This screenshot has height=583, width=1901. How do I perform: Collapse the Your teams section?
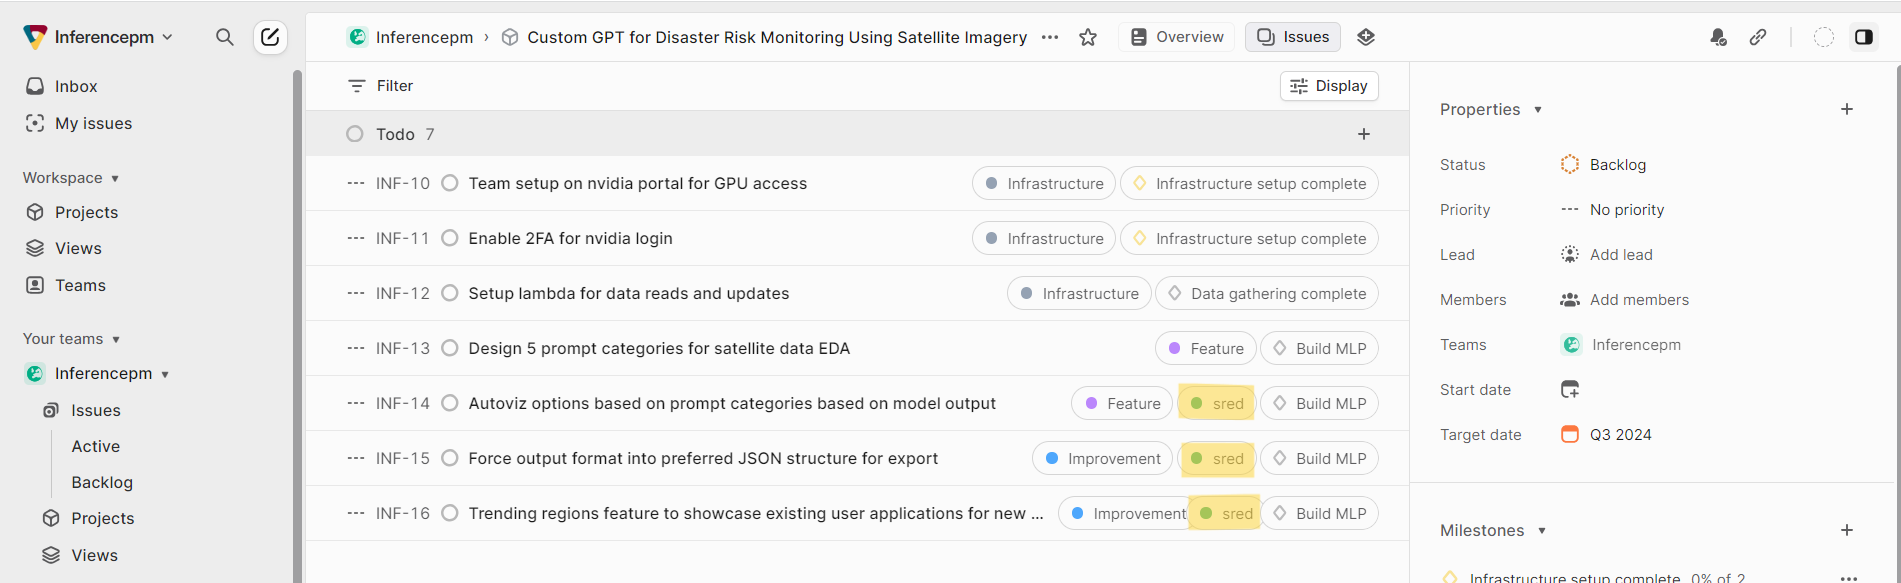coord(116,339)
